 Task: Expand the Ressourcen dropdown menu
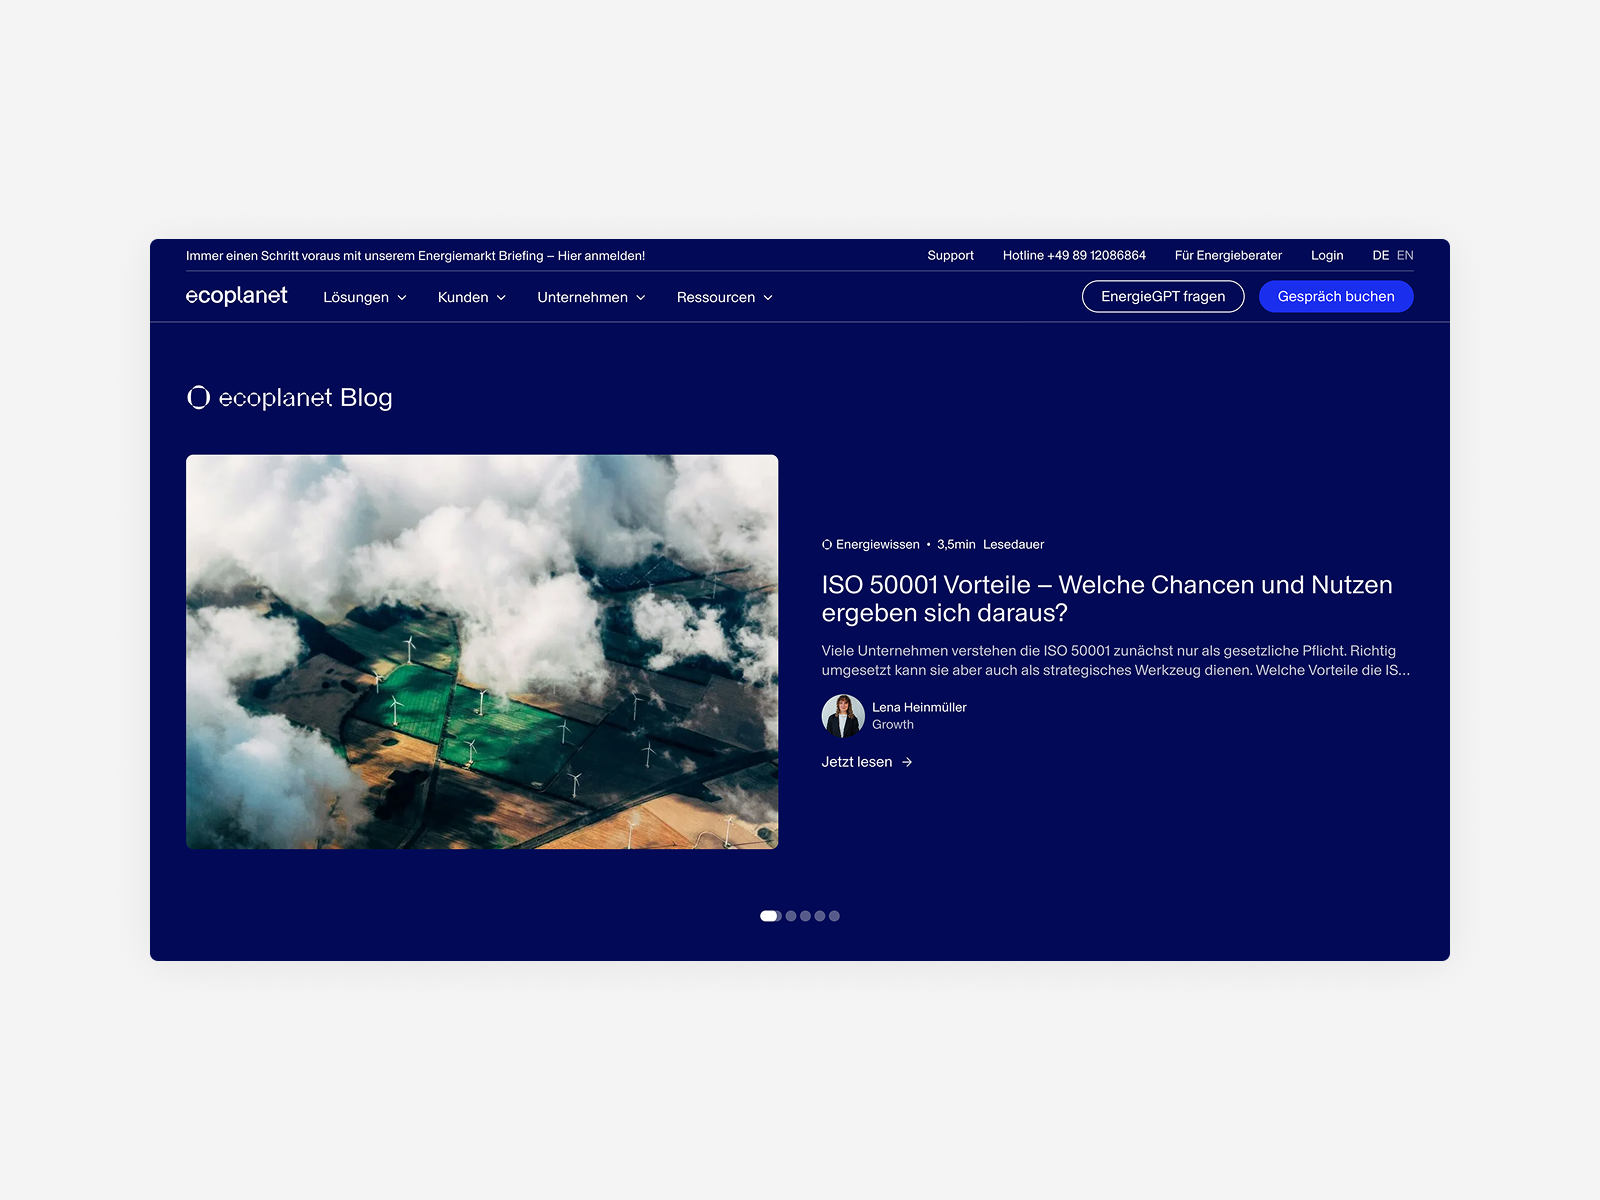pyautogui.click(x=724, y=297)
